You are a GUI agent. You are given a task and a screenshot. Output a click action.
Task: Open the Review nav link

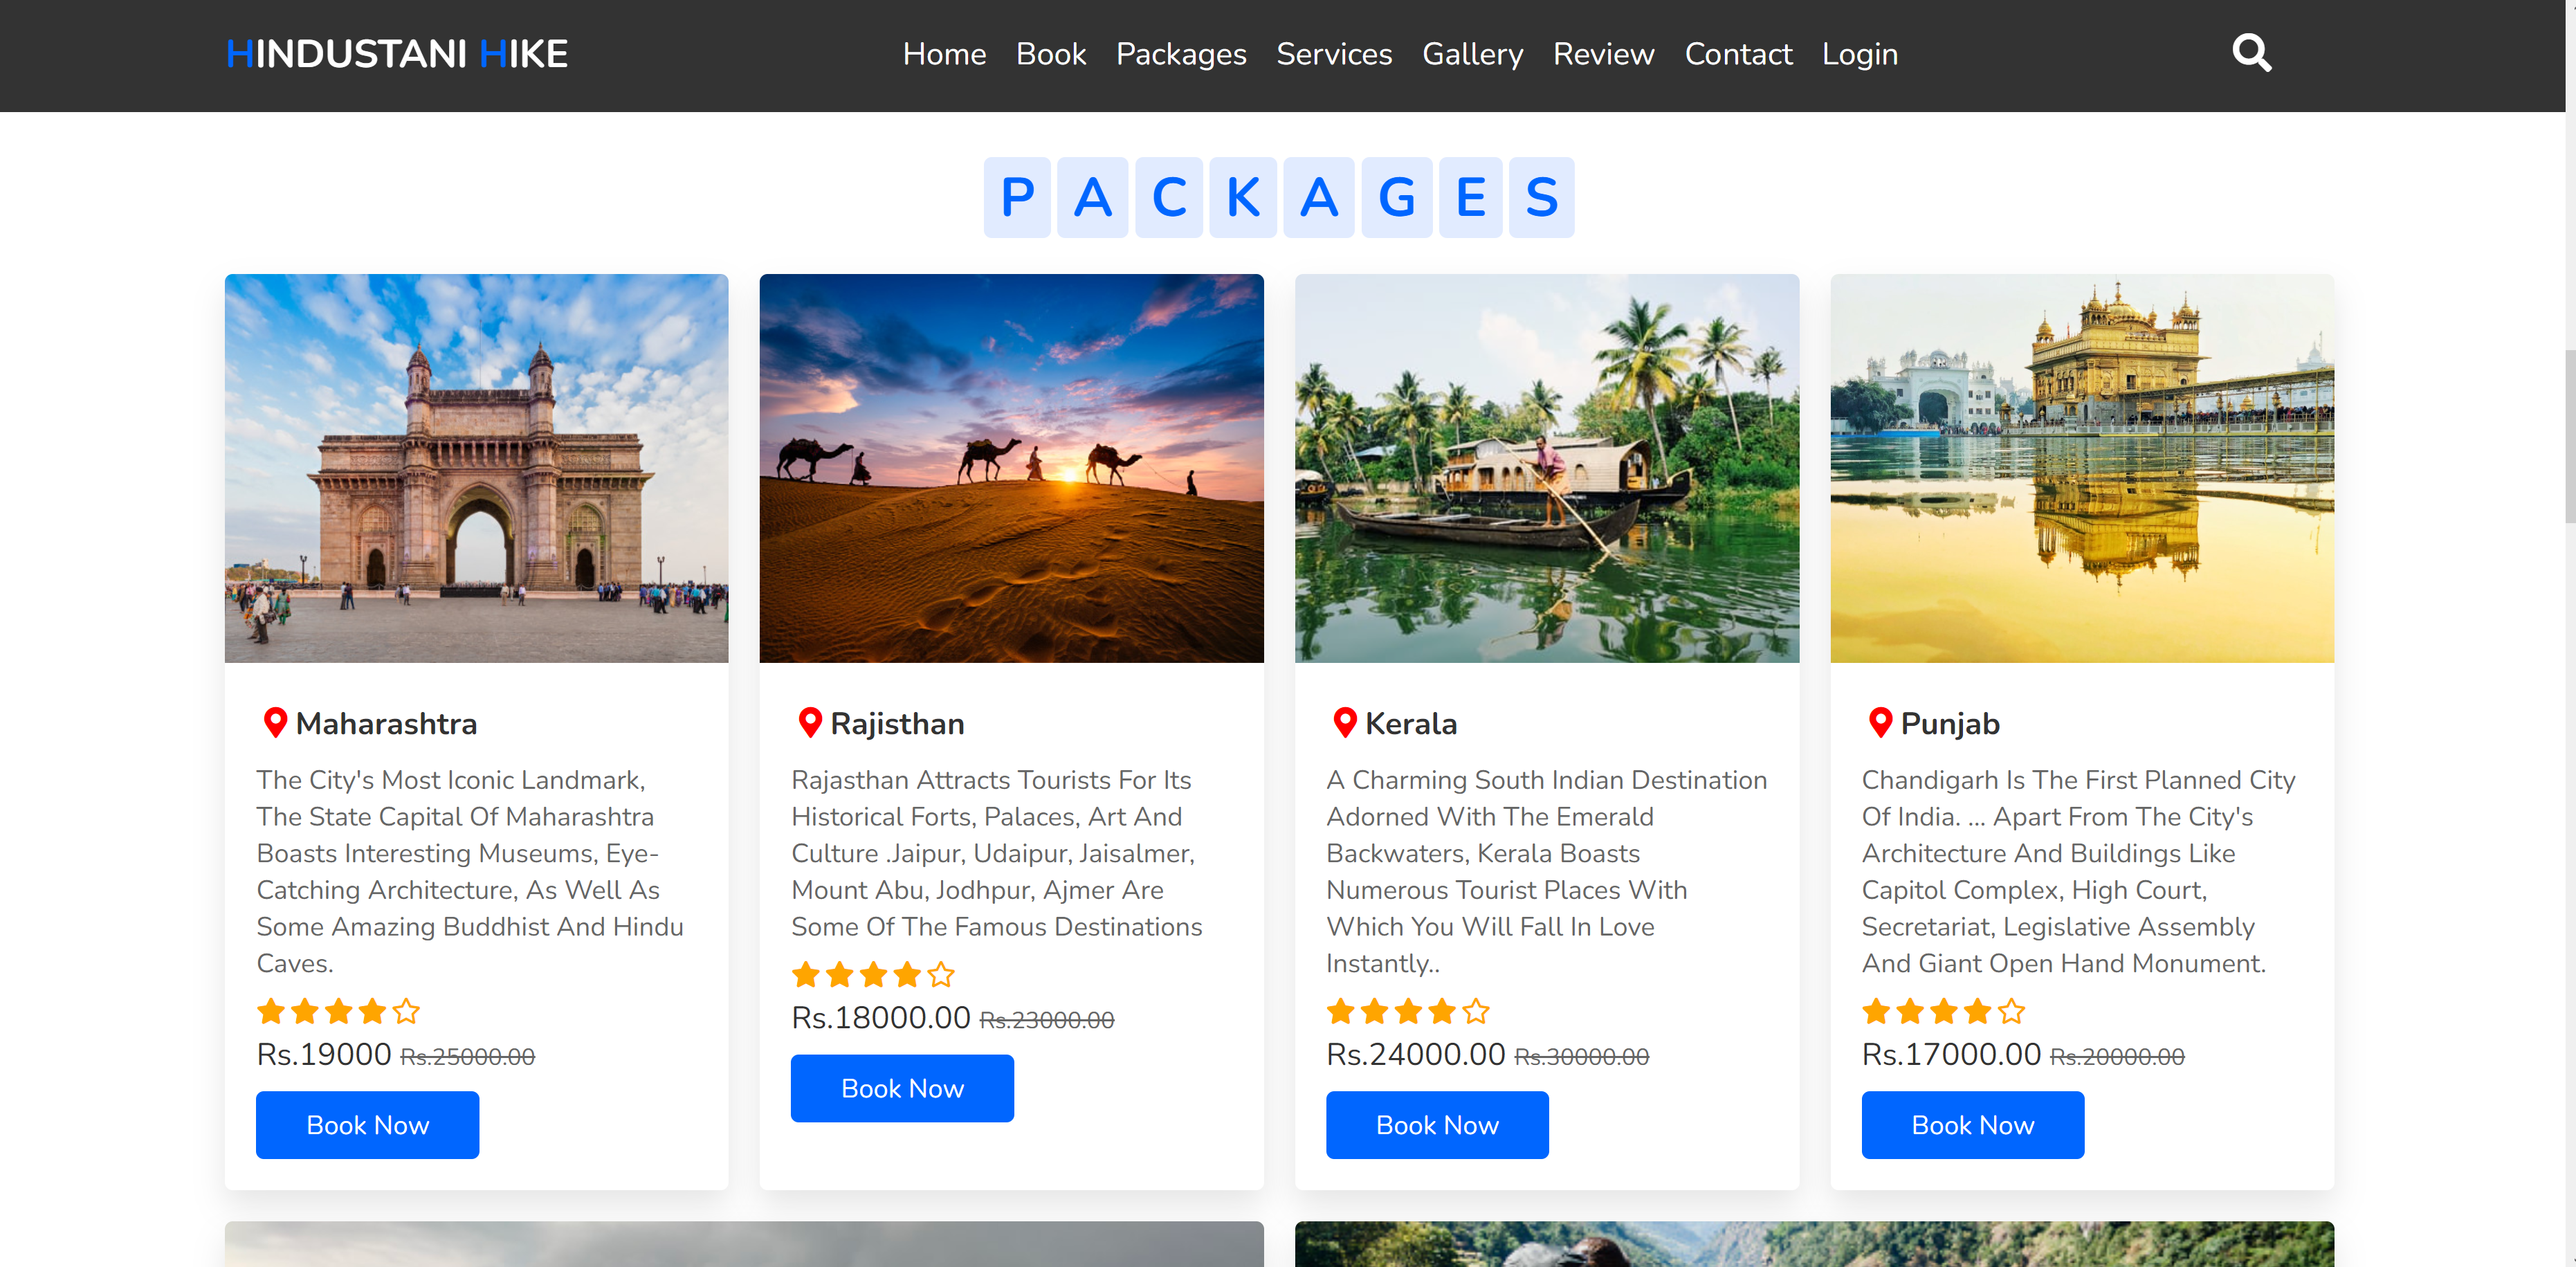[x=1603, y=54]
